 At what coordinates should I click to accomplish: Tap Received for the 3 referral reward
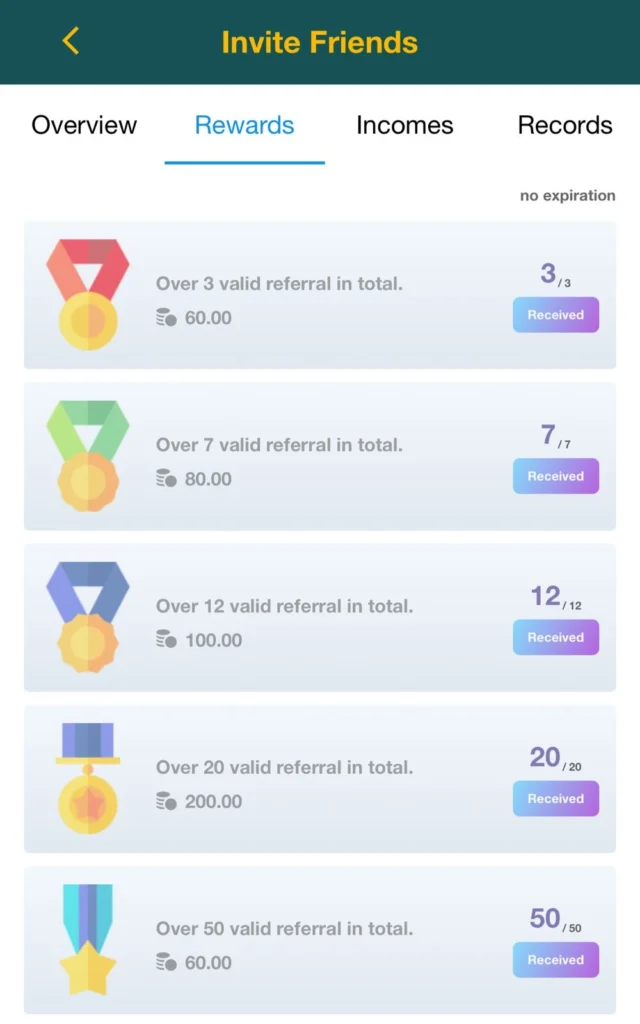tap(556, 315)
